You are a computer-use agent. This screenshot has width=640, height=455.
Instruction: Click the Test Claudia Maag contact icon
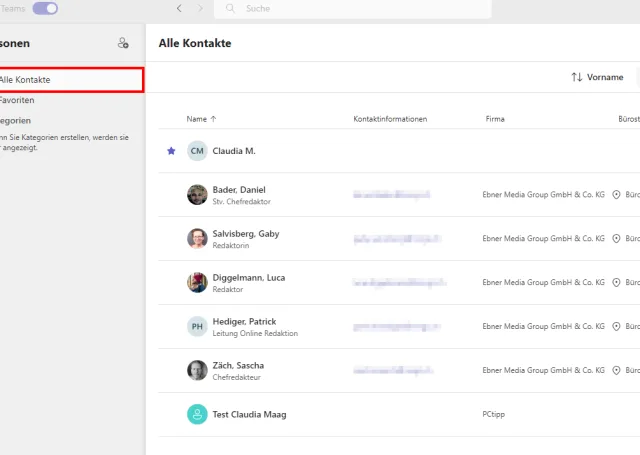(x=197, y=414)
